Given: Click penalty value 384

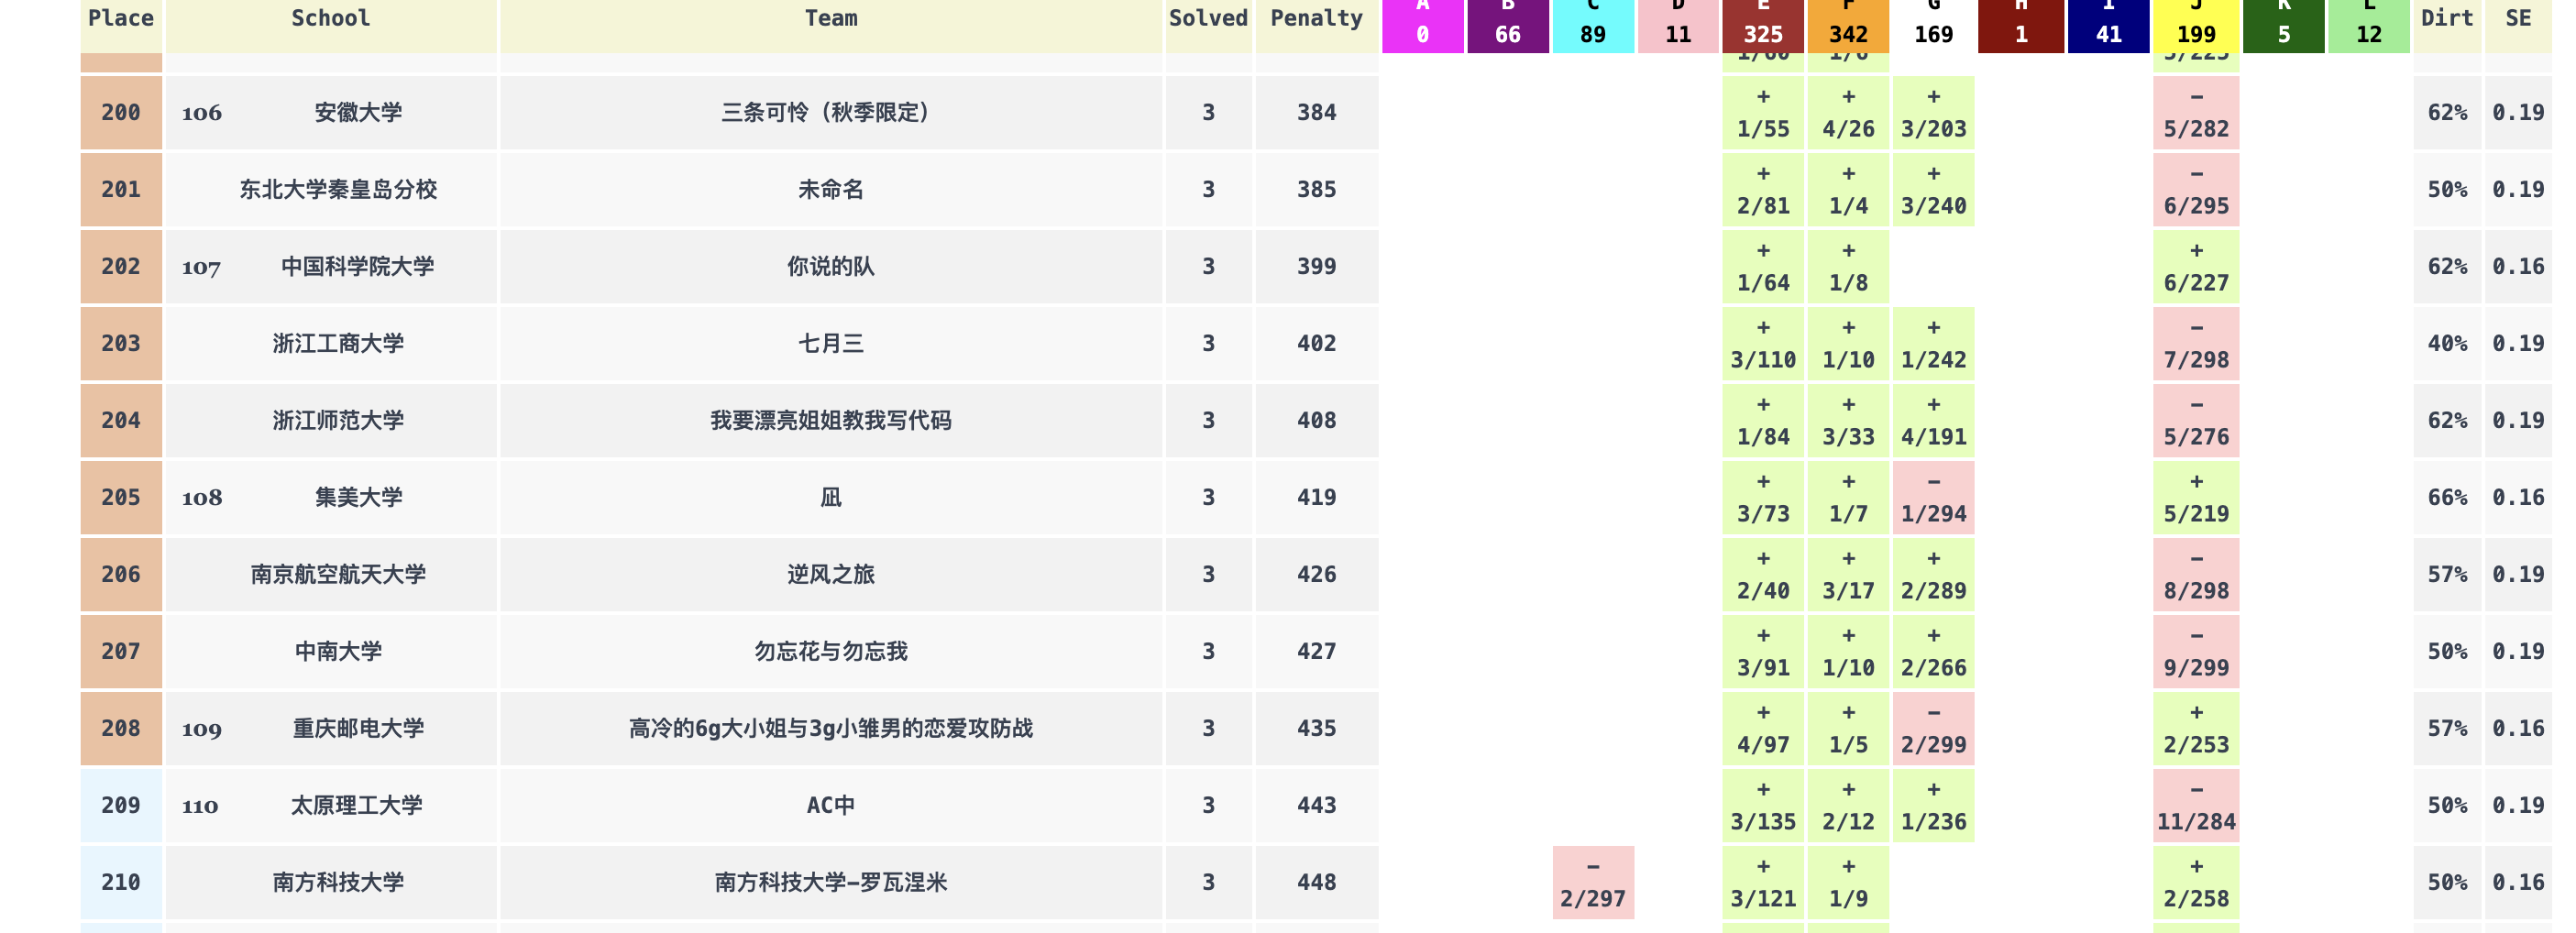Looking at the screenshot, I should coord(1316,113).
